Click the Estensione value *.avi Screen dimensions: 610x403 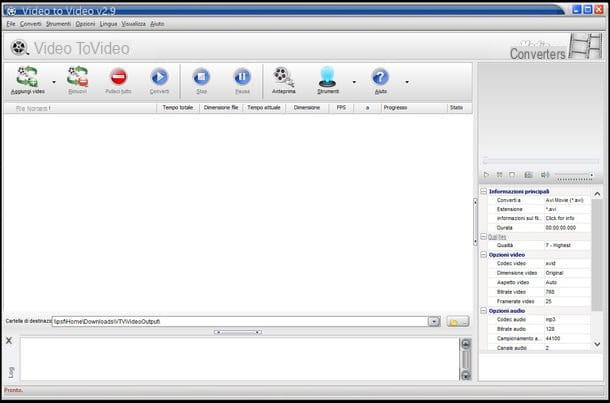[x=551, y=209]
